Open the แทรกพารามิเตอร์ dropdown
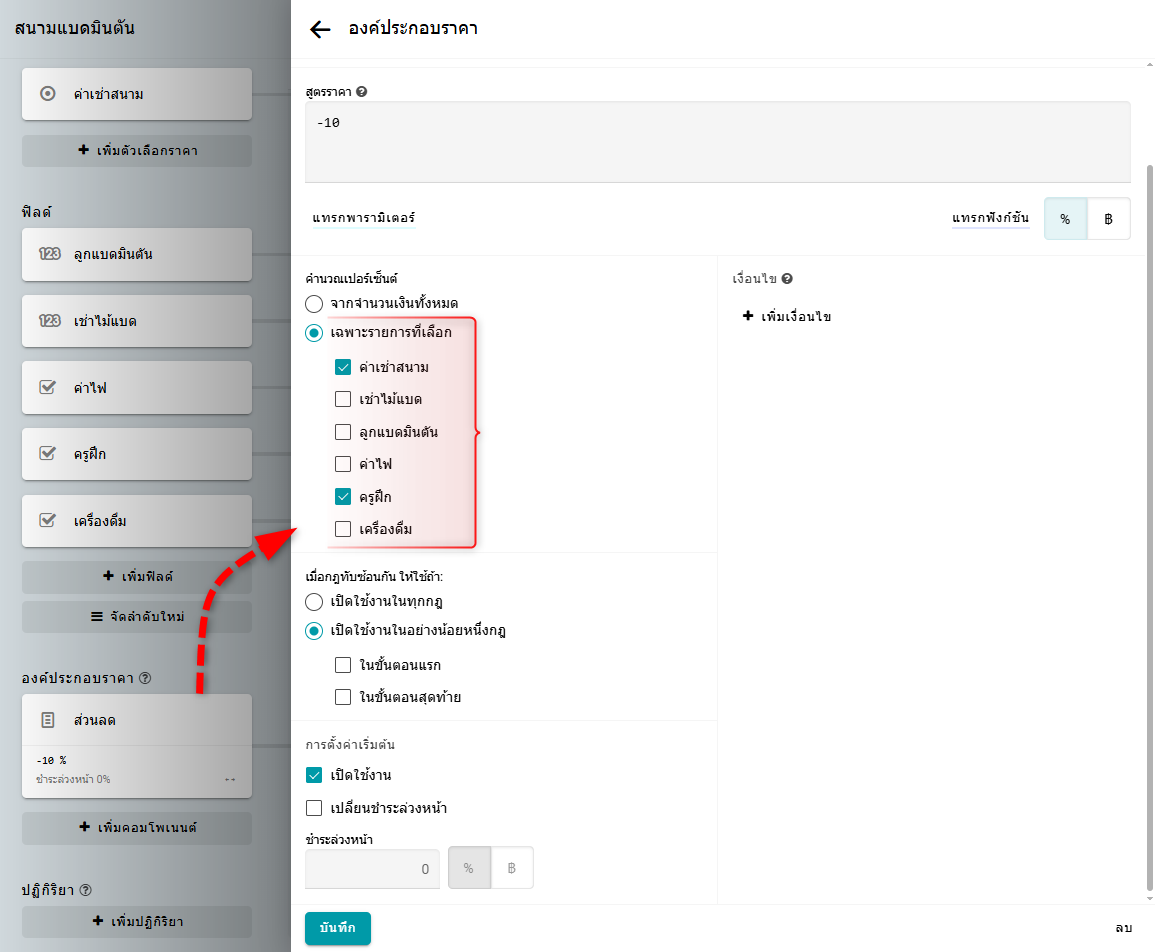Viewport: 1155px width, 952px height. click(364, 218)
